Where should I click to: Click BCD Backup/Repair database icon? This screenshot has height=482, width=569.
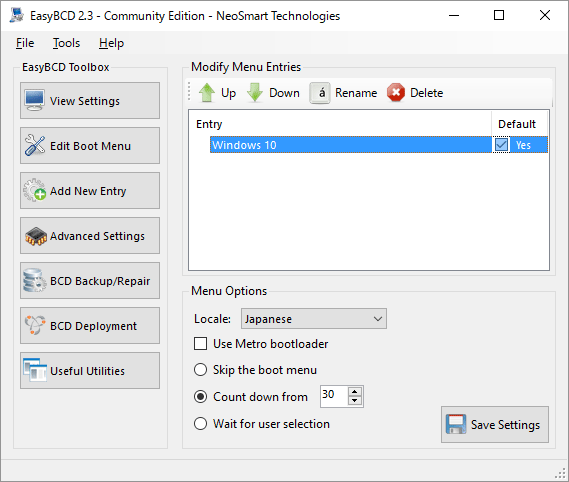(34, 281)
